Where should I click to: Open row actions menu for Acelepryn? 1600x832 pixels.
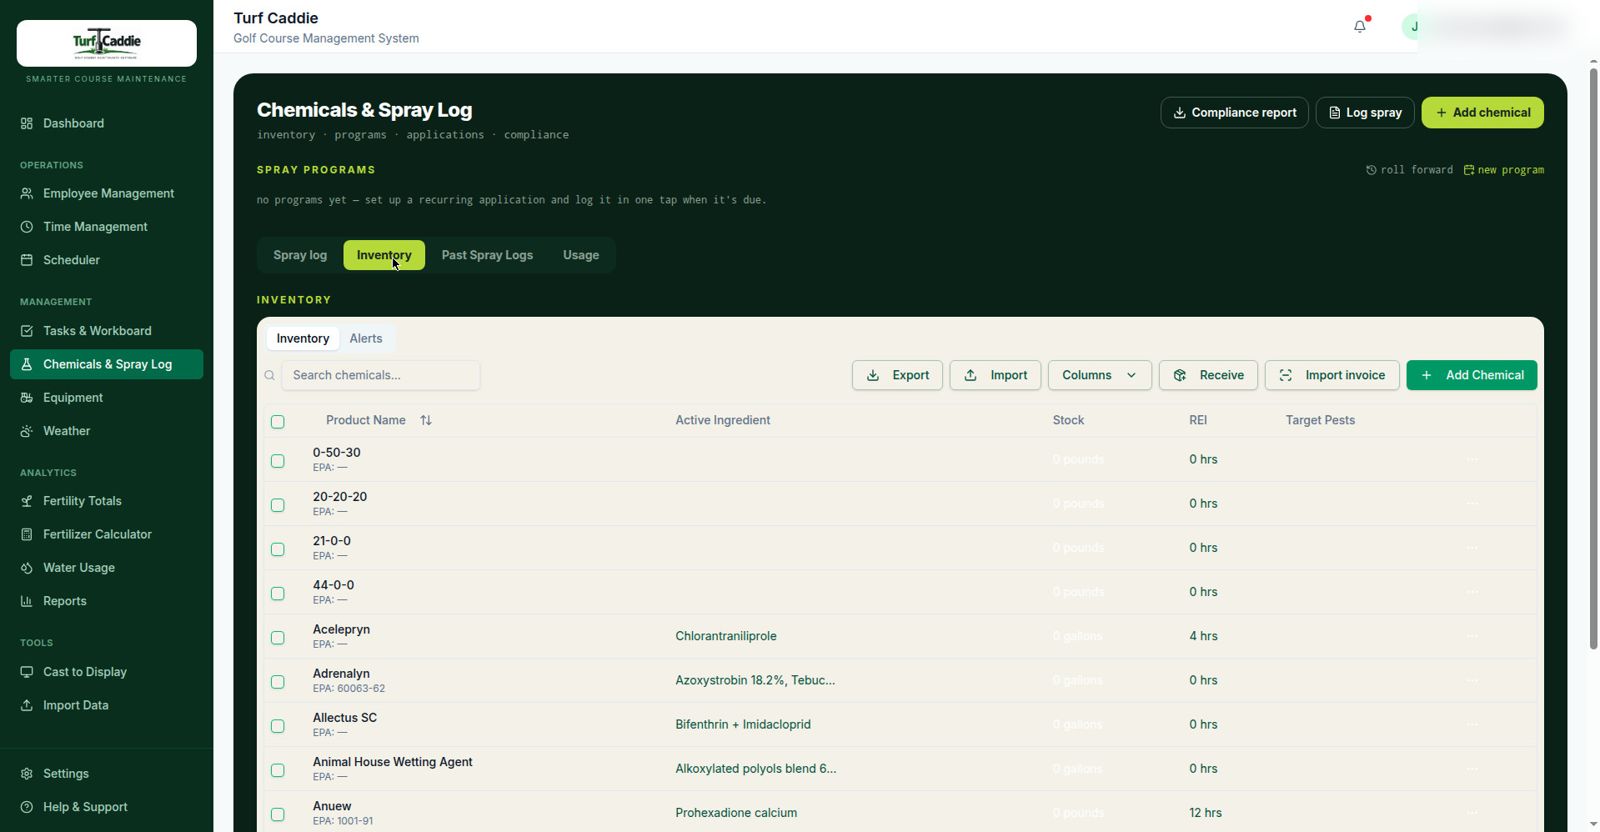[1472, 636]
